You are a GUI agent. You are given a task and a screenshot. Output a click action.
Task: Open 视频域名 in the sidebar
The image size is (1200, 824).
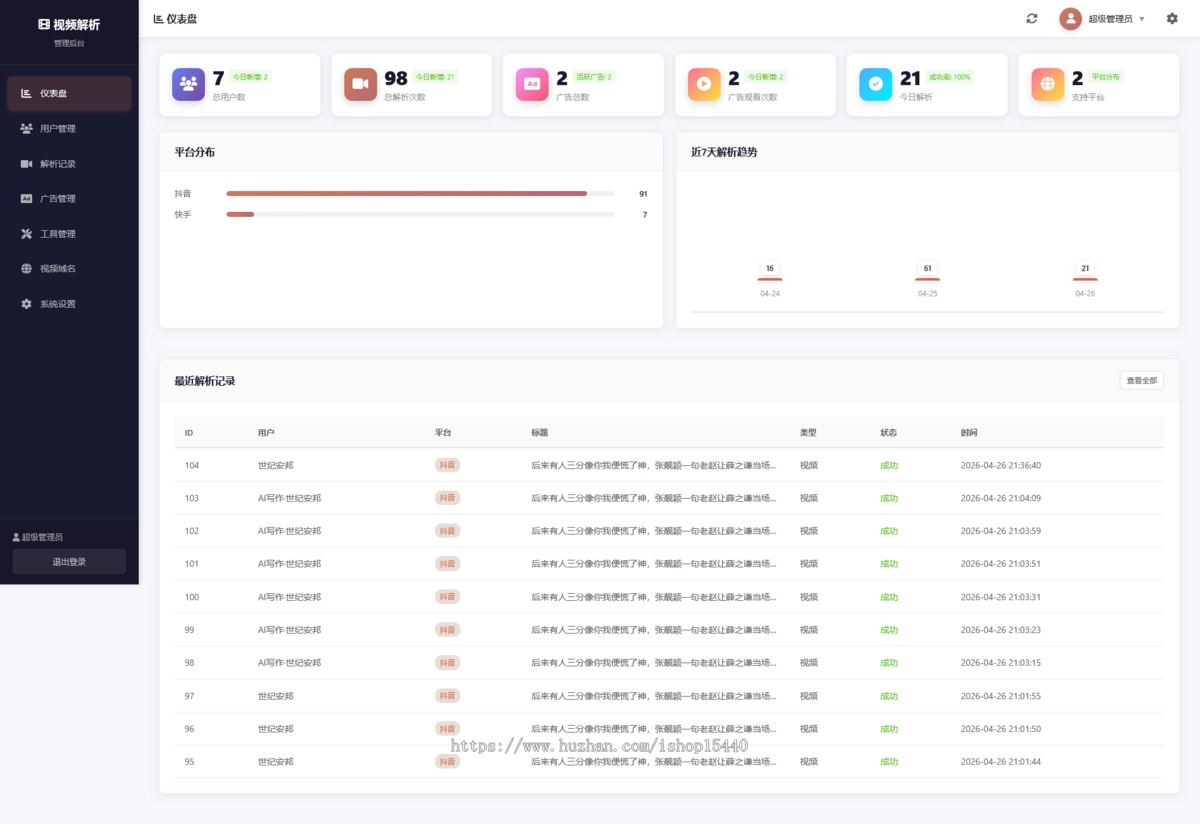pyautogui.click(x=69, y=268)
